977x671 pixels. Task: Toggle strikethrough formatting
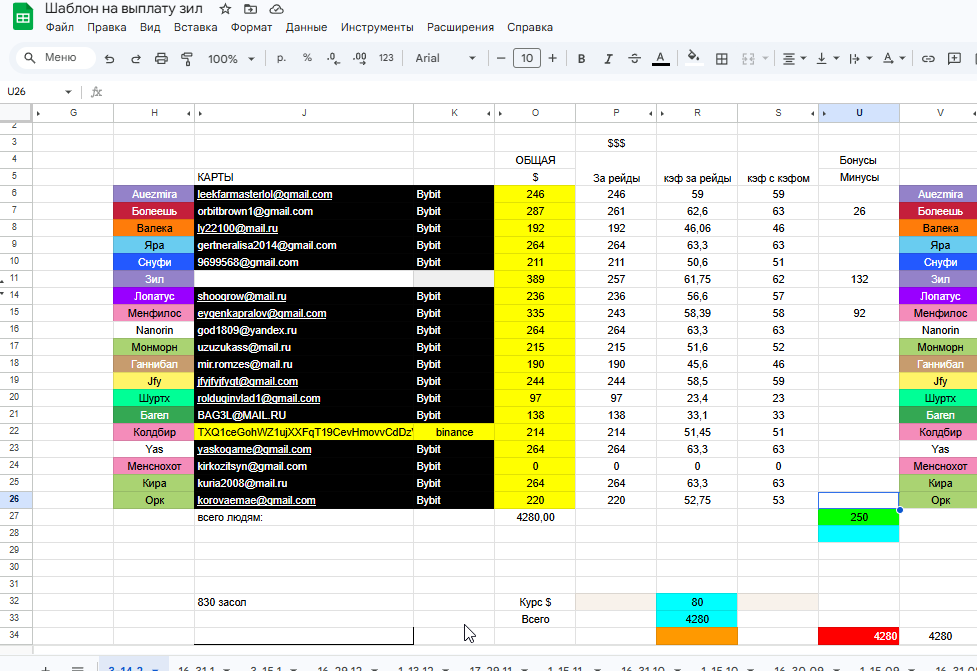(x=634, y=59)
